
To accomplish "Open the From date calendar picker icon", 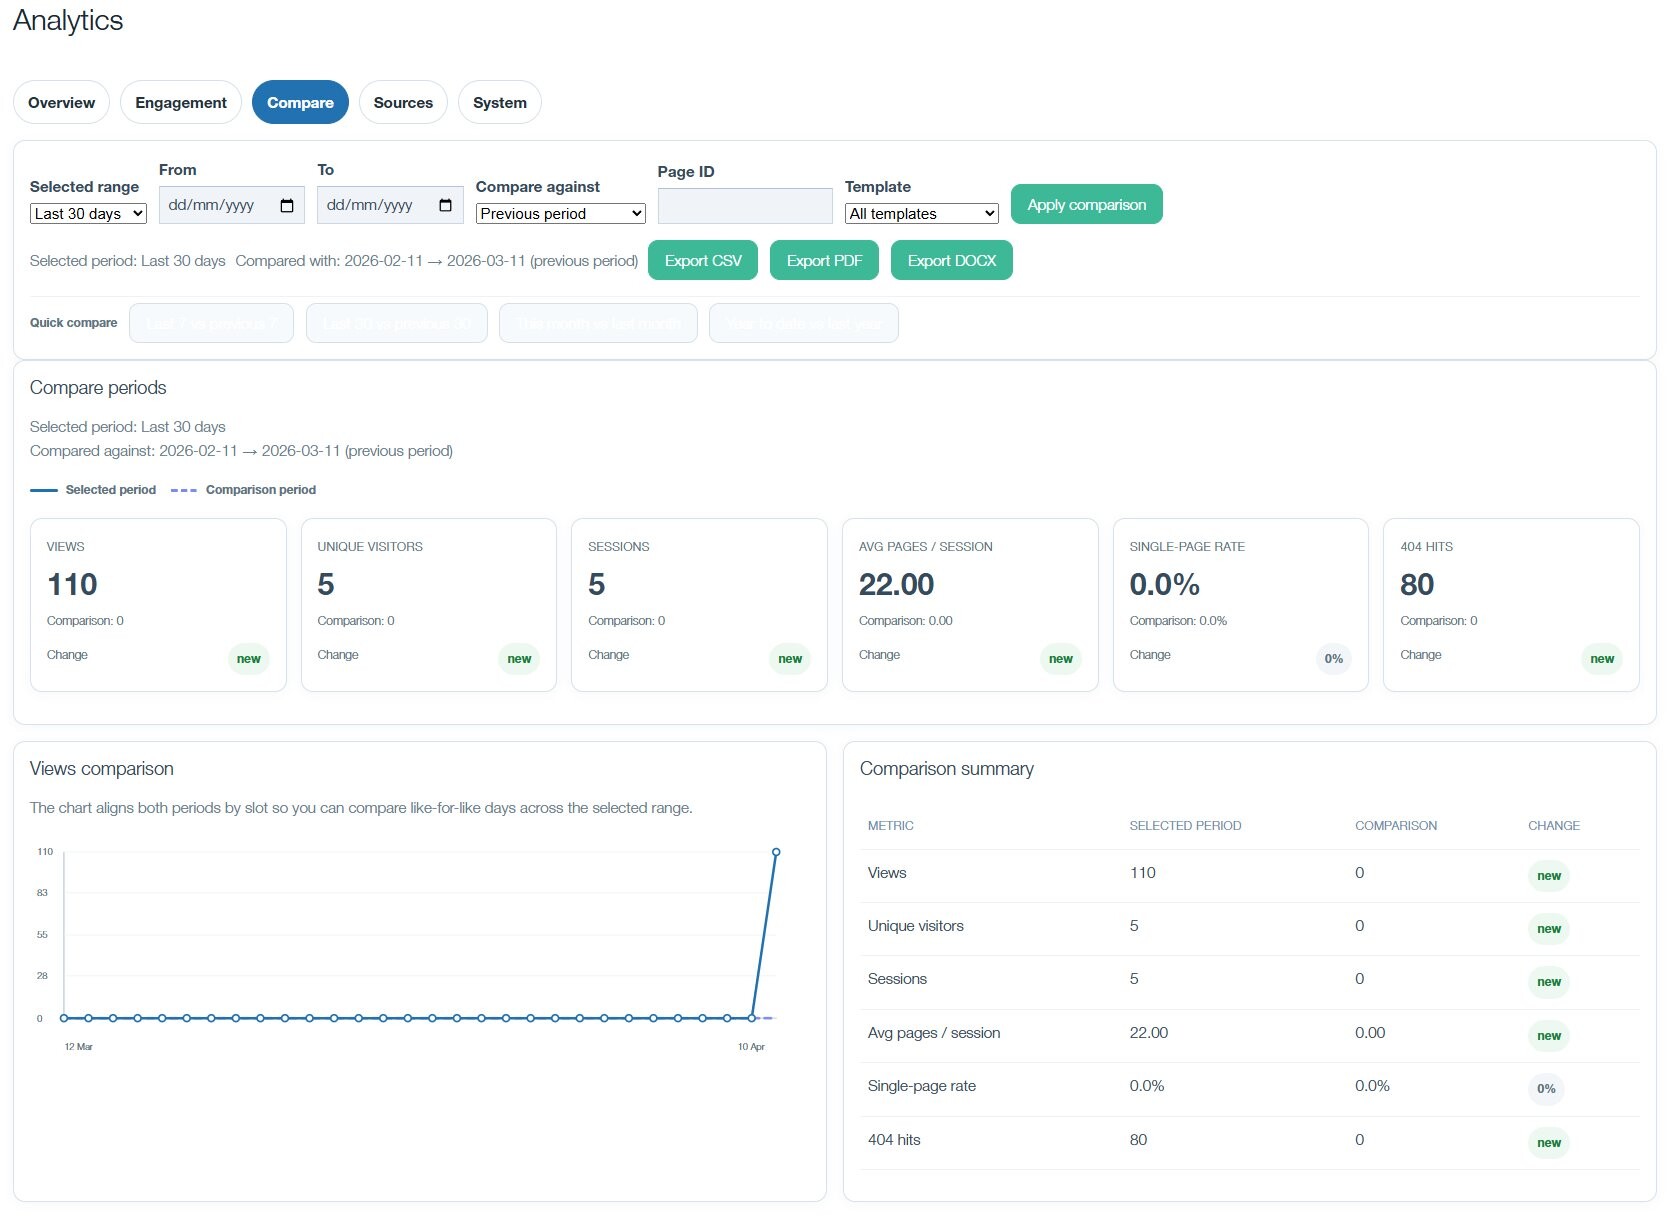I will coord(287,206).
